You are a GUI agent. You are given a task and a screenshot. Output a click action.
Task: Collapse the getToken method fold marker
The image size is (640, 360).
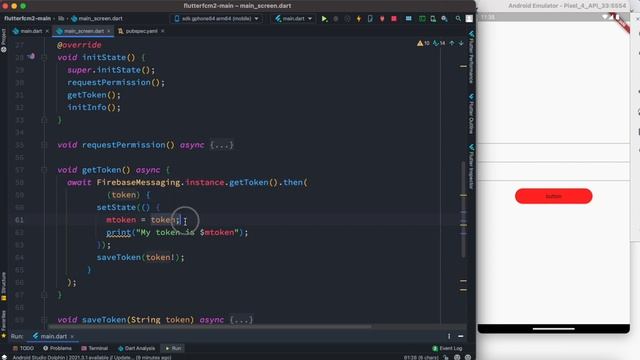coord(44,170)
